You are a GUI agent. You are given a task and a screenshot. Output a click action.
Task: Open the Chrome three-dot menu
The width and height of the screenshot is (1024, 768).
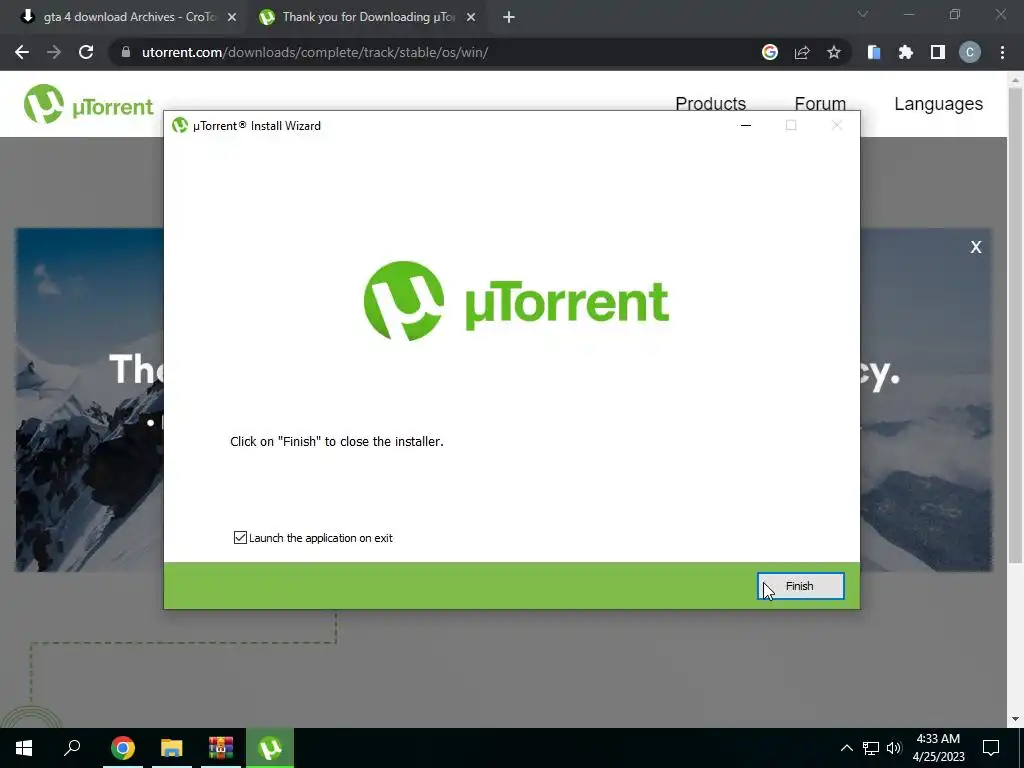pos(1002,52)
